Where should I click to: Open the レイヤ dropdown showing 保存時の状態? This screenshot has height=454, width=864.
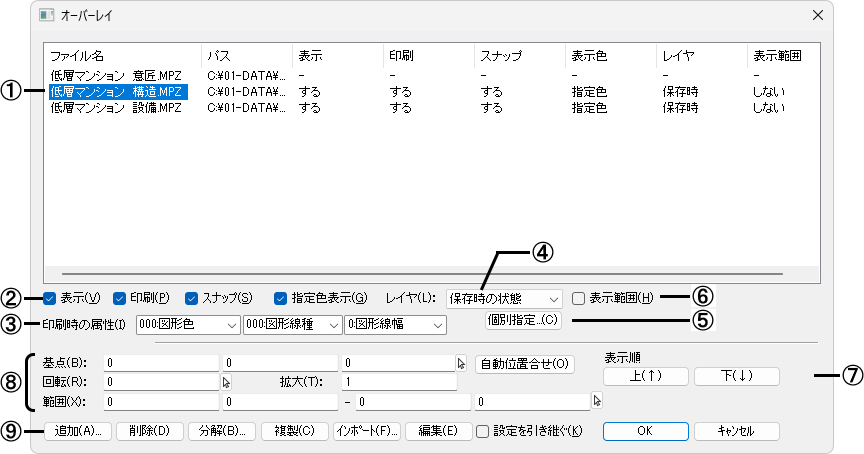[x=505, y=298]
